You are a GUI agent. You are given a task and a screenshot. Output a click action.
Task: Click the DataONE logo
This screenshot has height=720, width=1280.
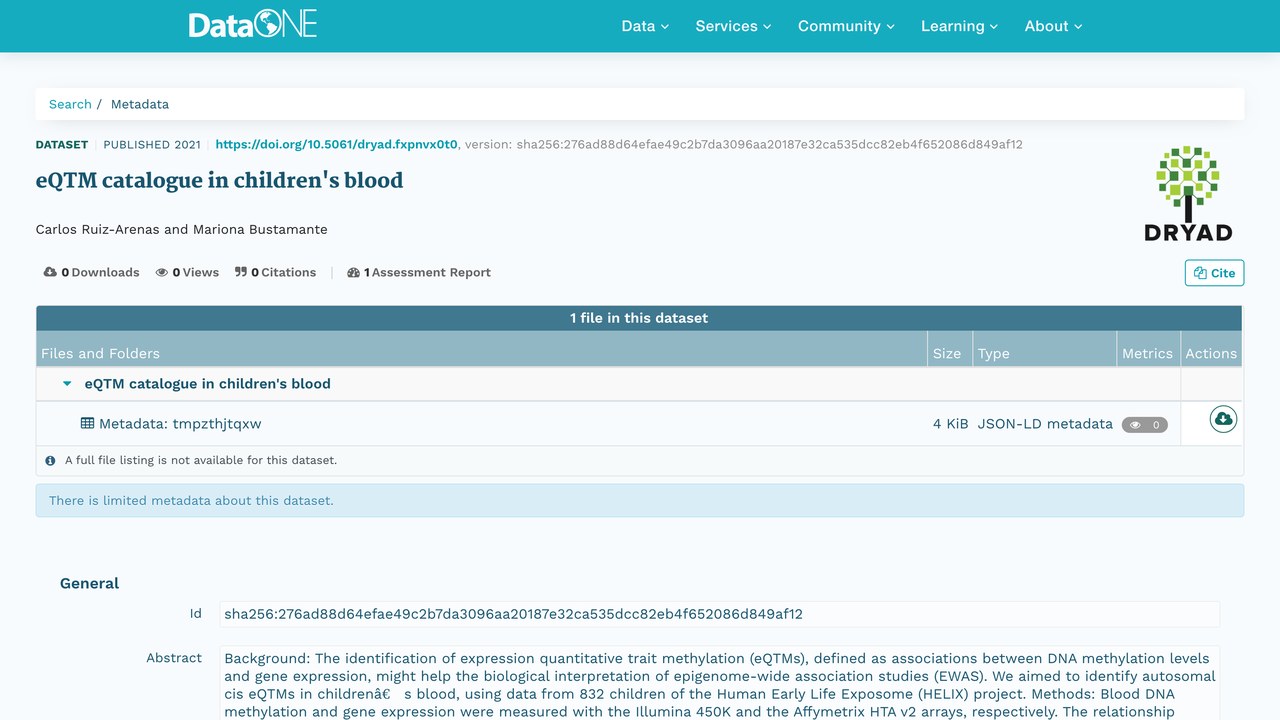pyautogui.click(x=252, y=25)
